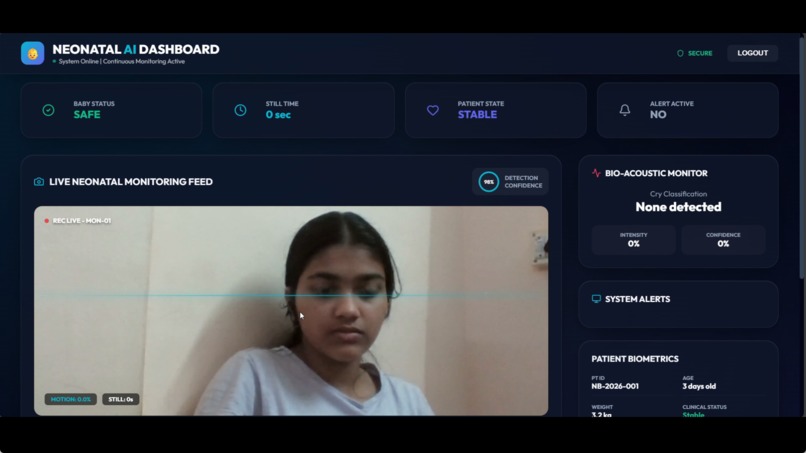Click the "None detected" cry classification
The height and width of the screenshot is (453, 806).
pyautogui.click(x=679, y=207)
